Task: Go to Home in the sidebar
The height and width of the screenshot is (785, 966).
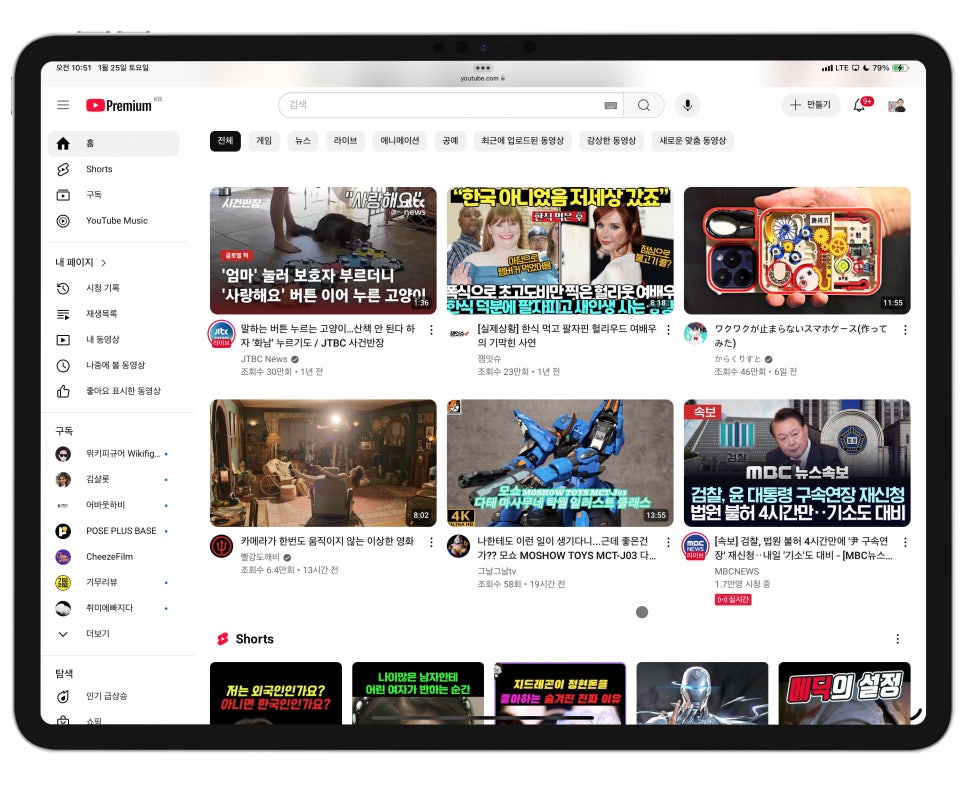Action: point(113,144)
